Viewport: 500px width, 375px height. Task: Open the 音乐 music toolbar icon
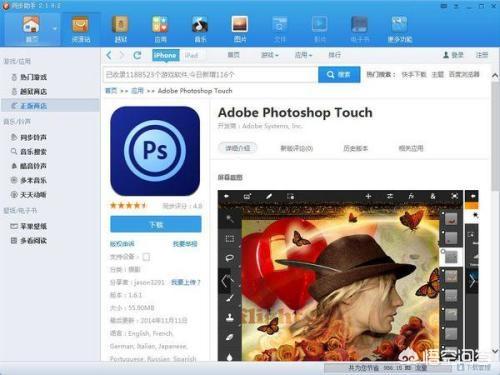click(x=200, y=29)
